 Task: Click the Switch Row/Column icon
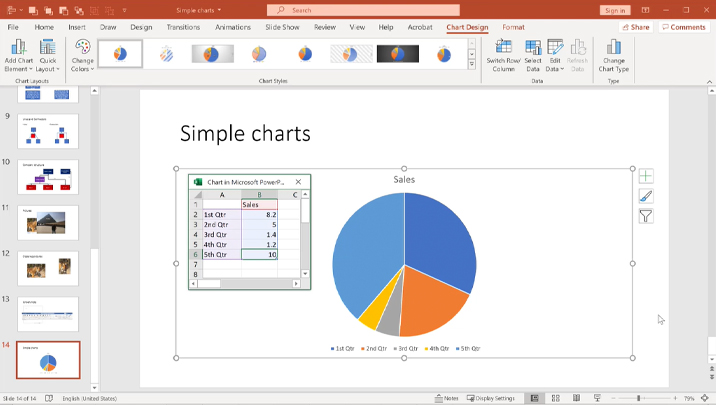pyautogui.click(x=503, y=53)
